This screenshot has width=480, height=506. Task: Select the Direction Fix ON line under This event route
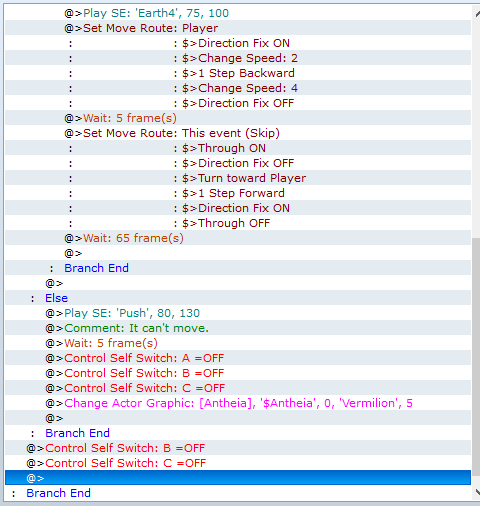pyautogui.click(x=238, y=208)
